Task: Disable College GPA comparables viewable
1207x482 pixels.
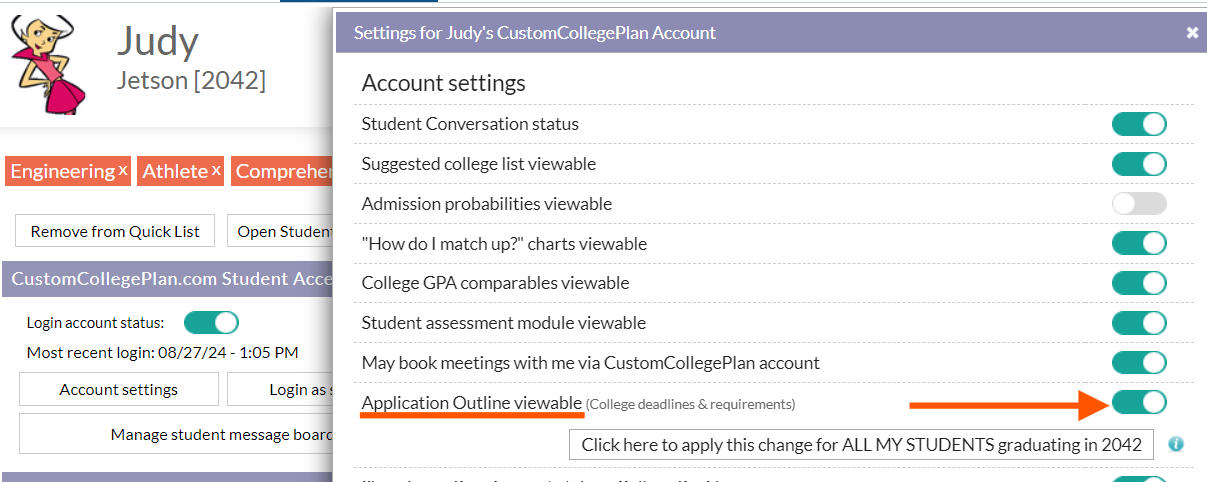Action: pyautogui.click(x=1139, y=283)
